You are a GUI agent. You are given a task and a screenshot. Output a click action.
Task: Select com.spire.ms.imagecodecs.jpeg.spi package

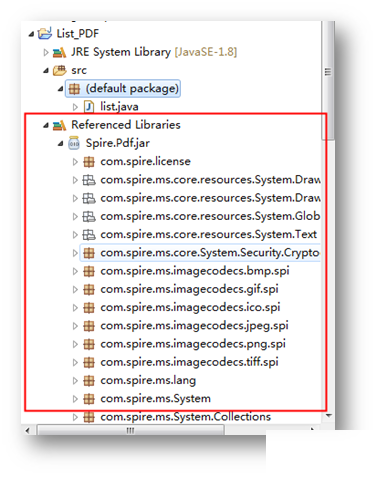point(194,326)
